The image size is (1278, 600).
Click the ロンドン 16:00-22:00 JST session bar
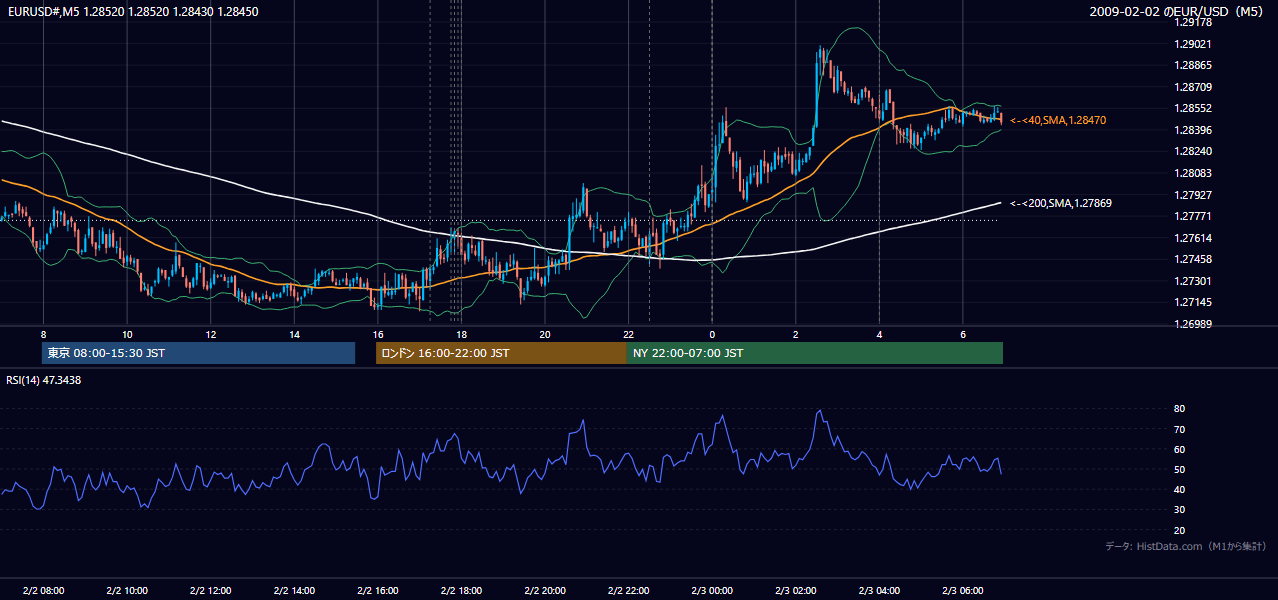[501, 353]
